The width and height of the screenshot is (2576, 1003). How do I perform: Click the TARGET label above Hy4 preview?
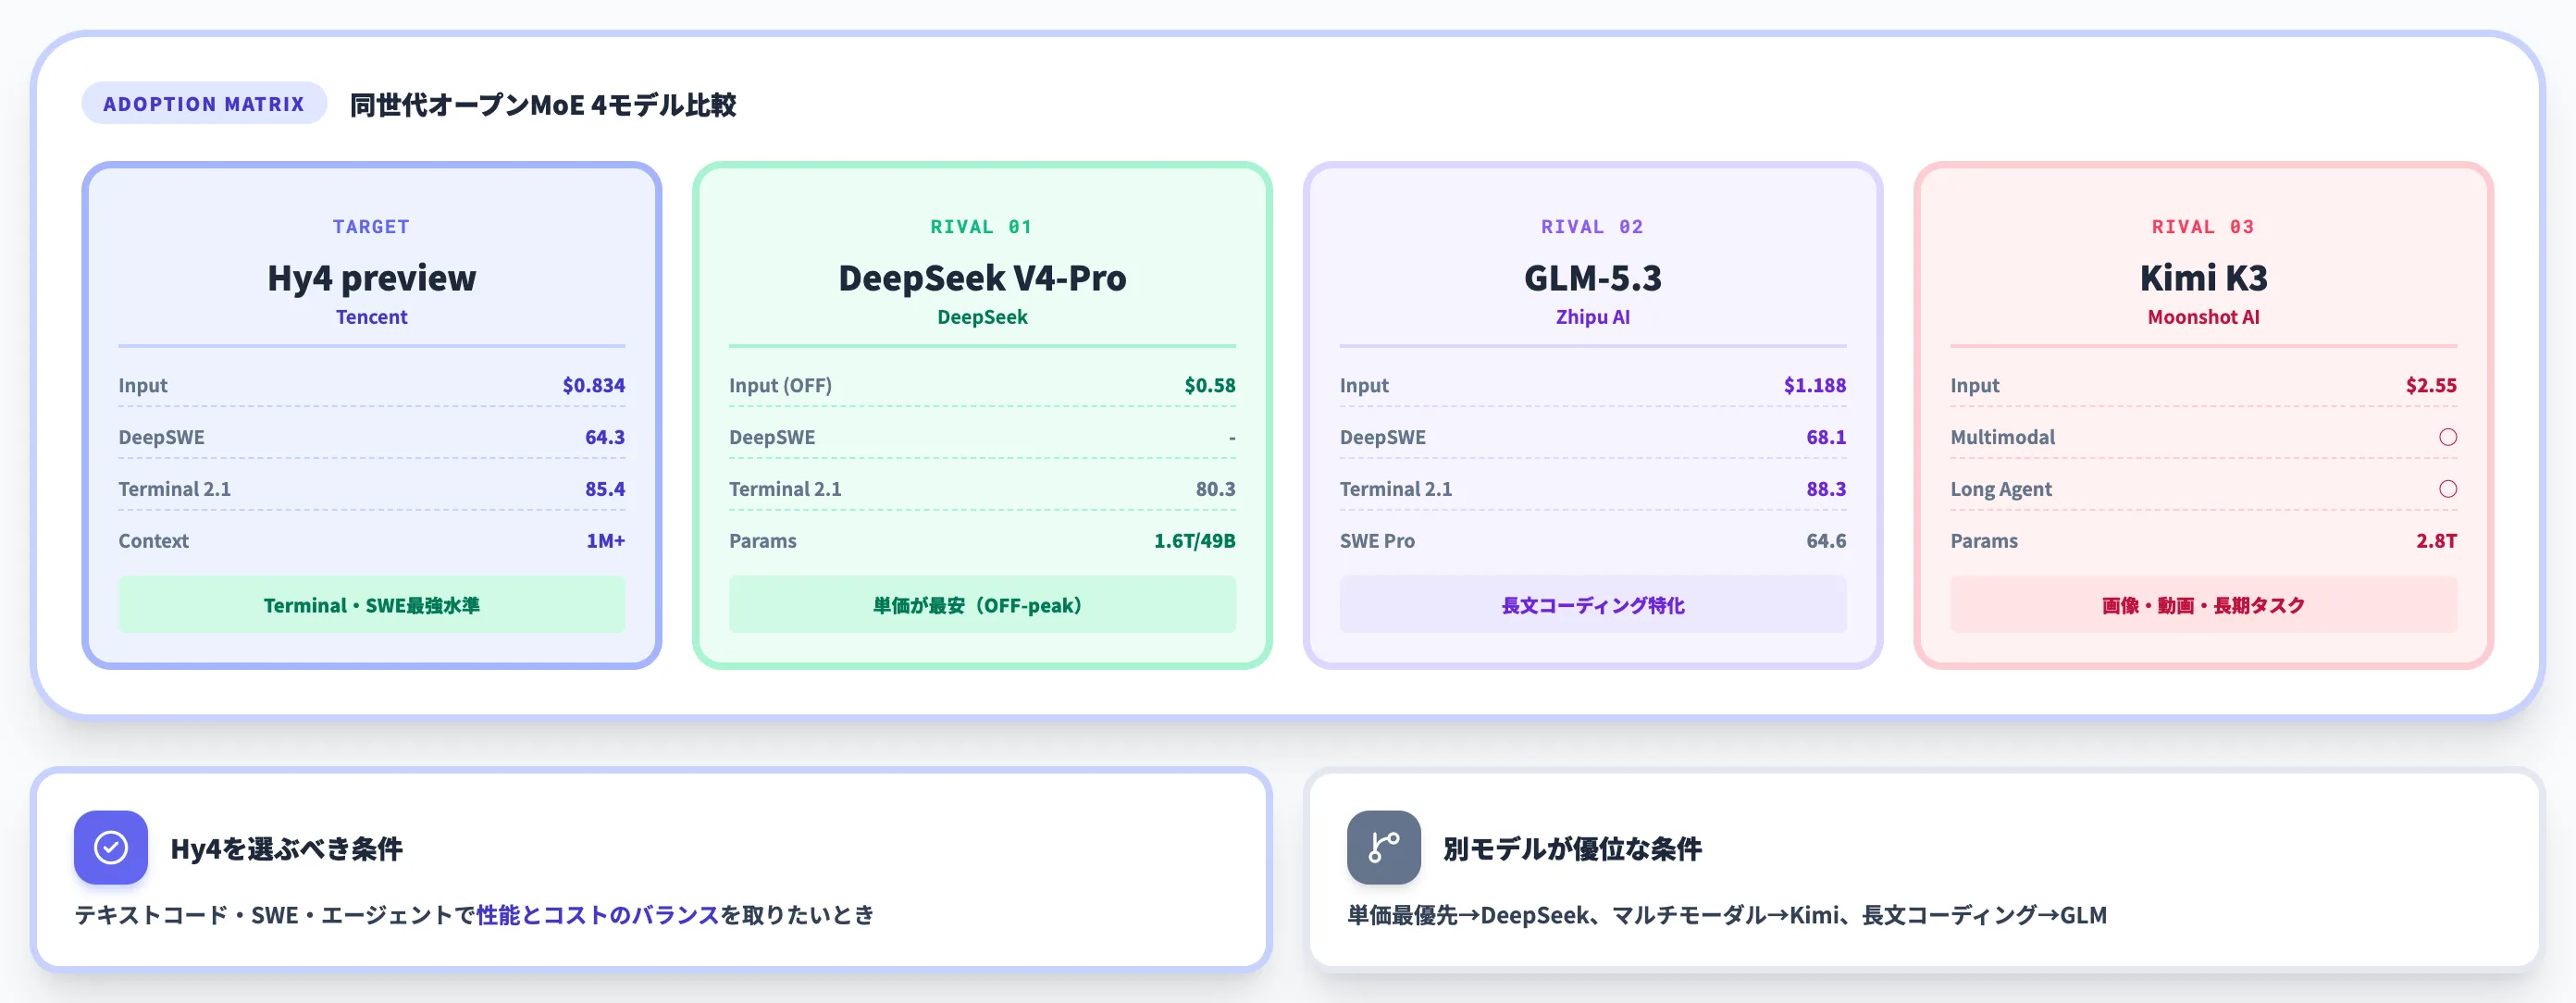coord(371,226)
